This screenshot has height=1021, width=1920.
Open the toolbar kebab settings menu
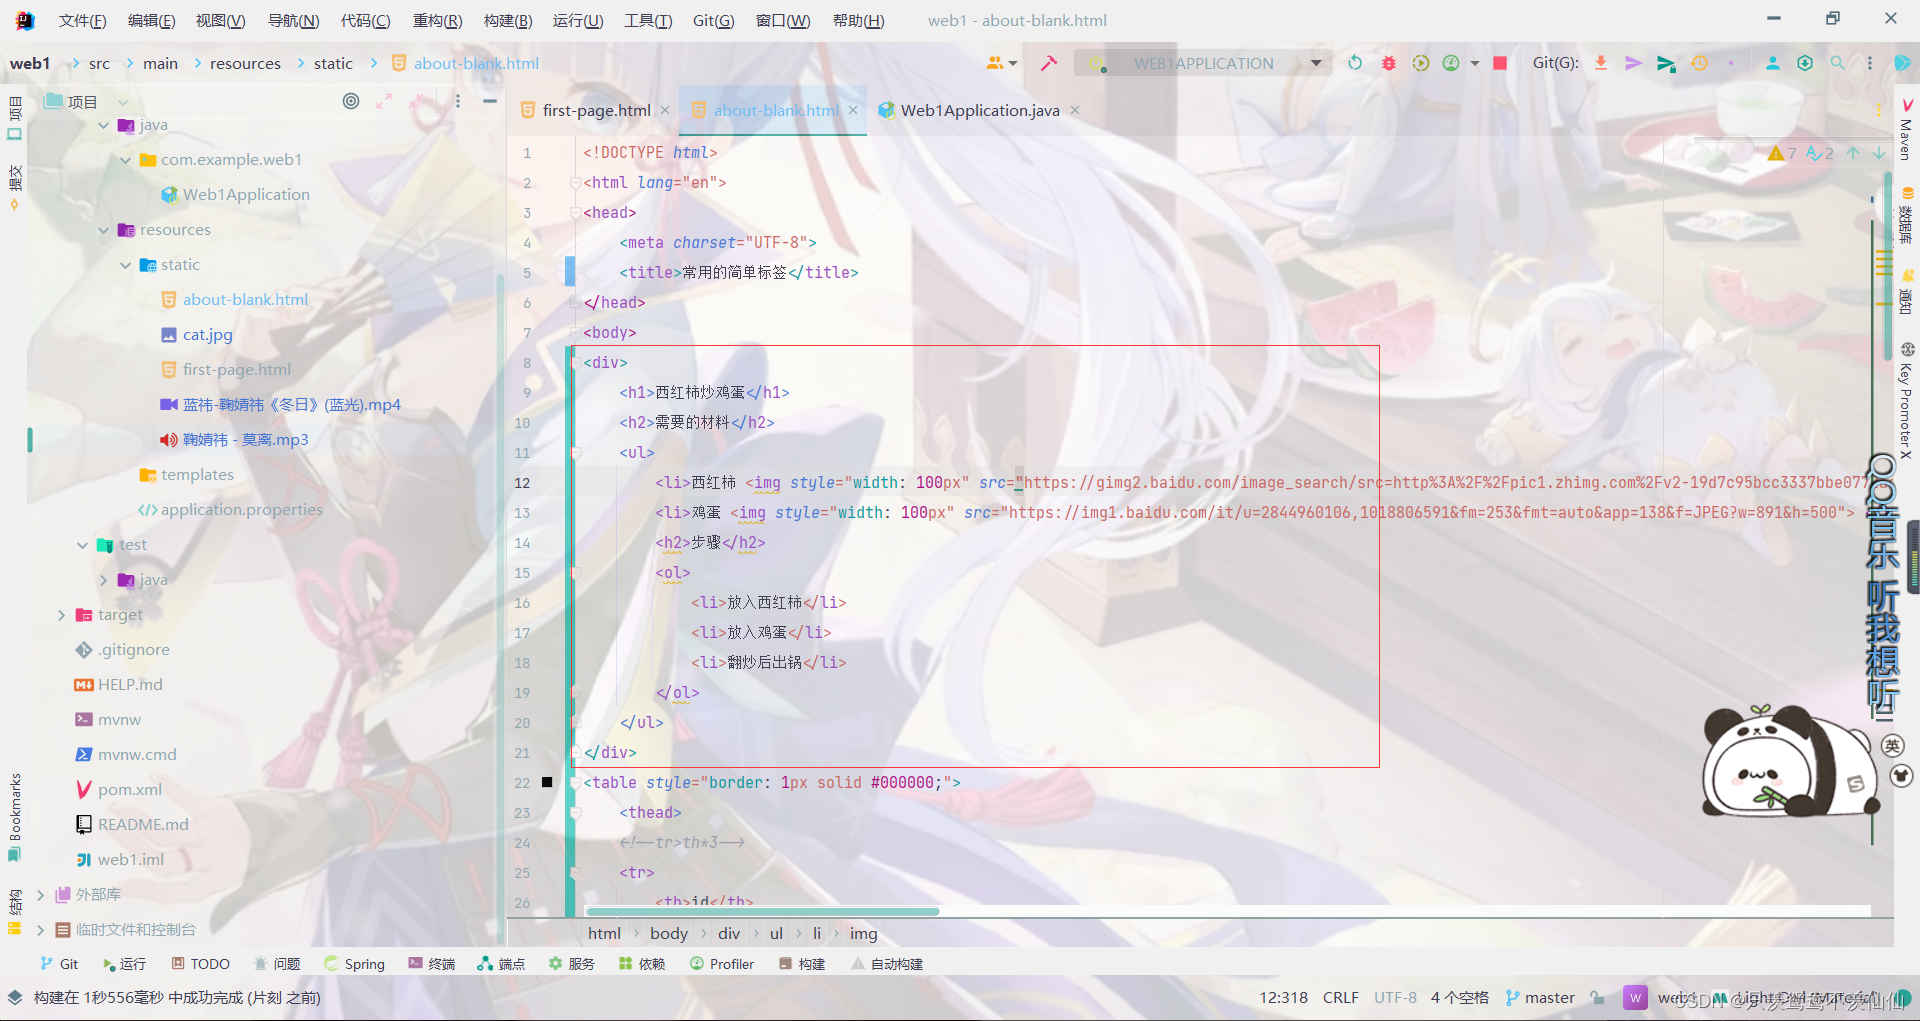[1870, 63]
